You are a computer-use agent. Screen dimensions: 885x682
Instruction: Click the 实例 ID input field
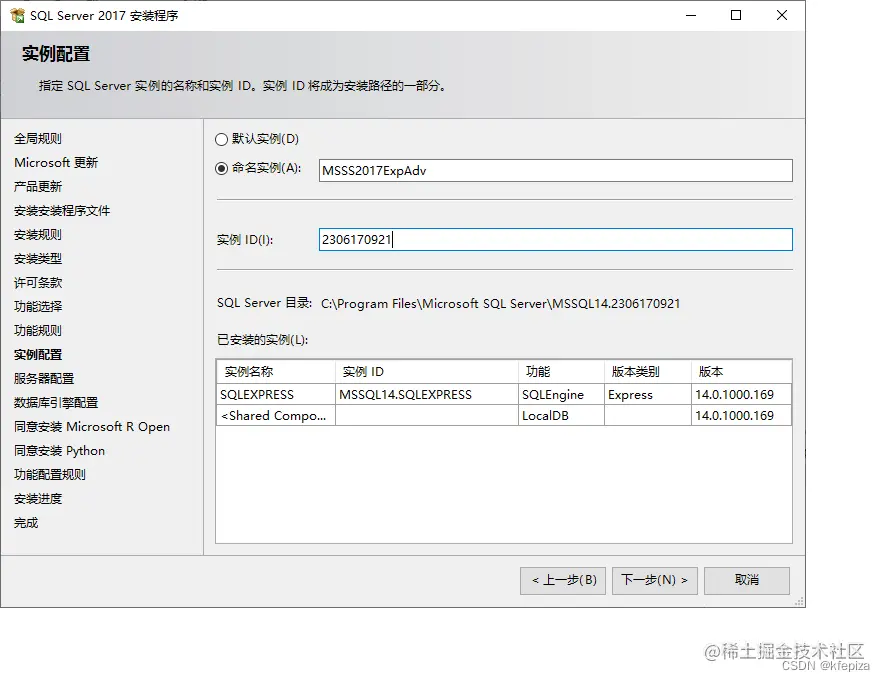point(555,239)
